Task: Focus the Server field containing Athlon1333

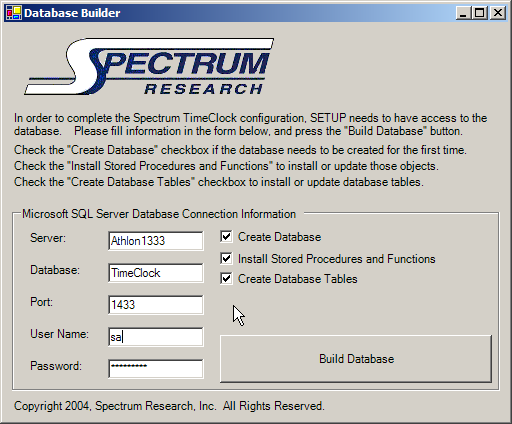Action: coord(156,241)
